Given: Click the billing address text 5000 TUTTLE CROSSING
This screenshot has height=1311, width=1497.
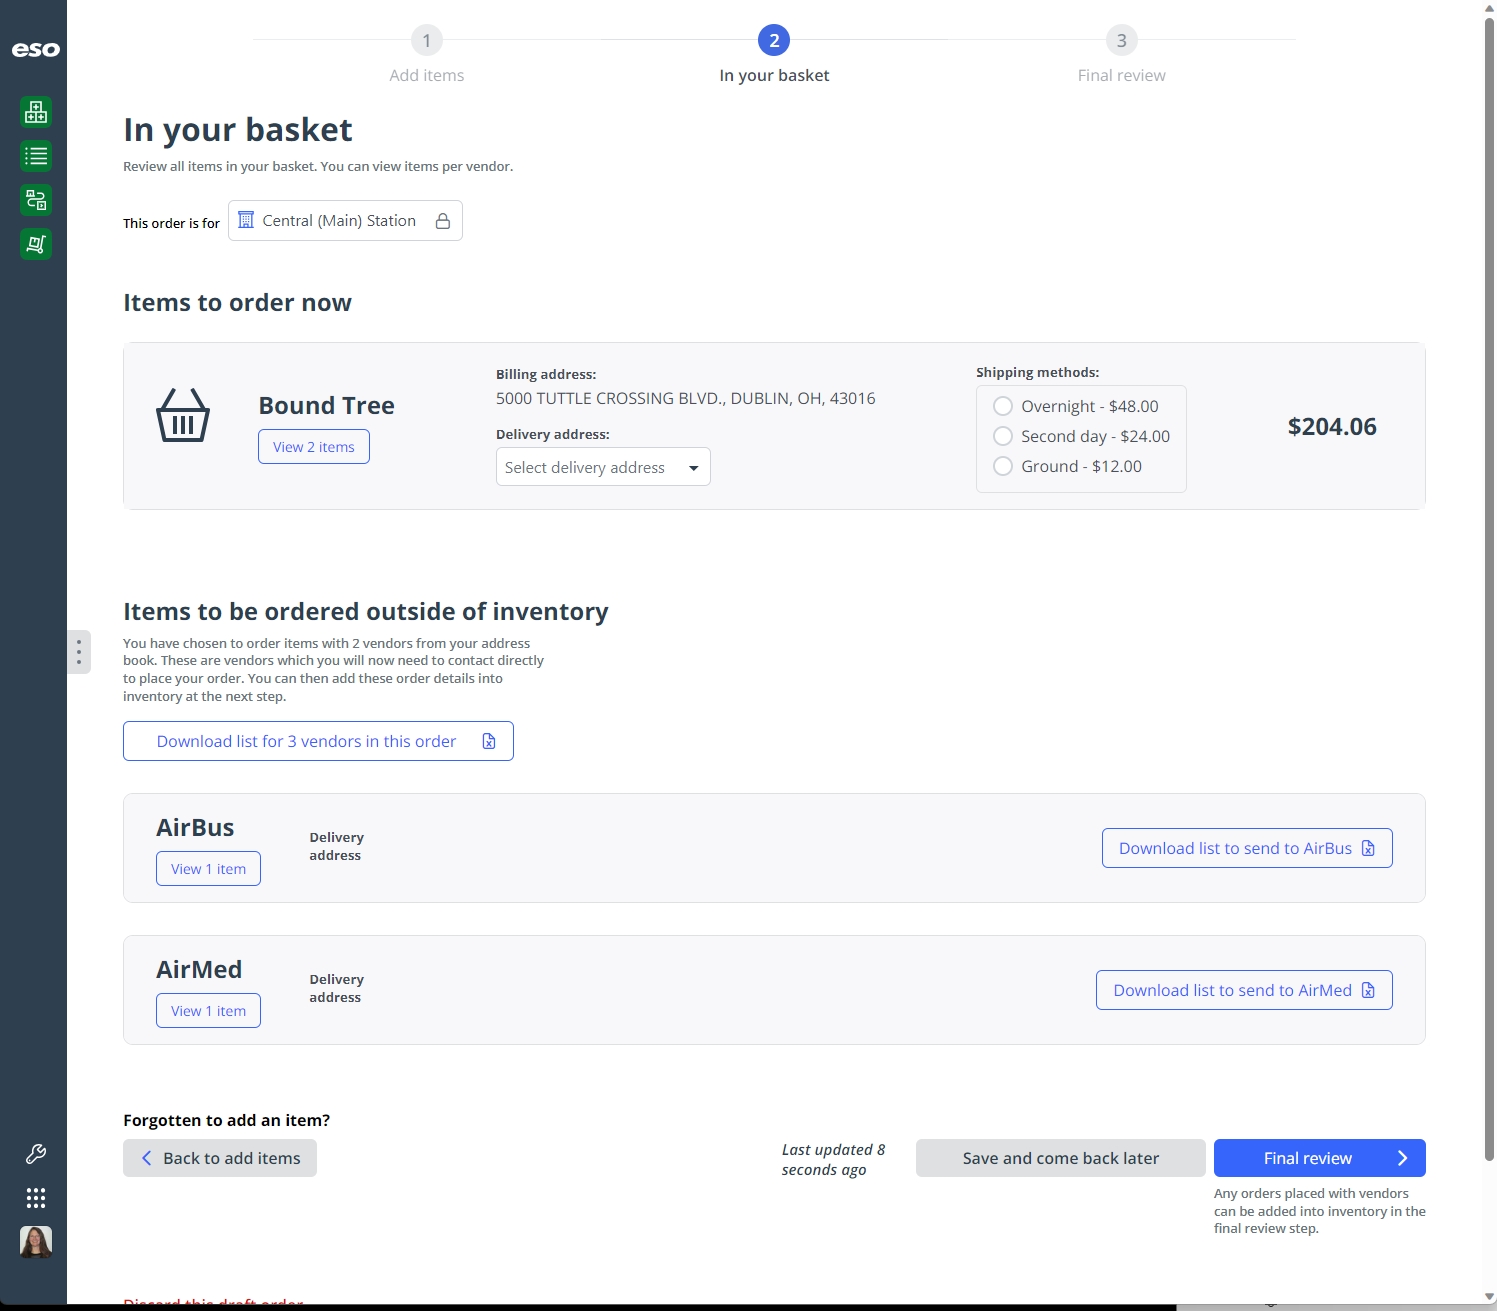Looking at the screenshot, I should [686, 398].
